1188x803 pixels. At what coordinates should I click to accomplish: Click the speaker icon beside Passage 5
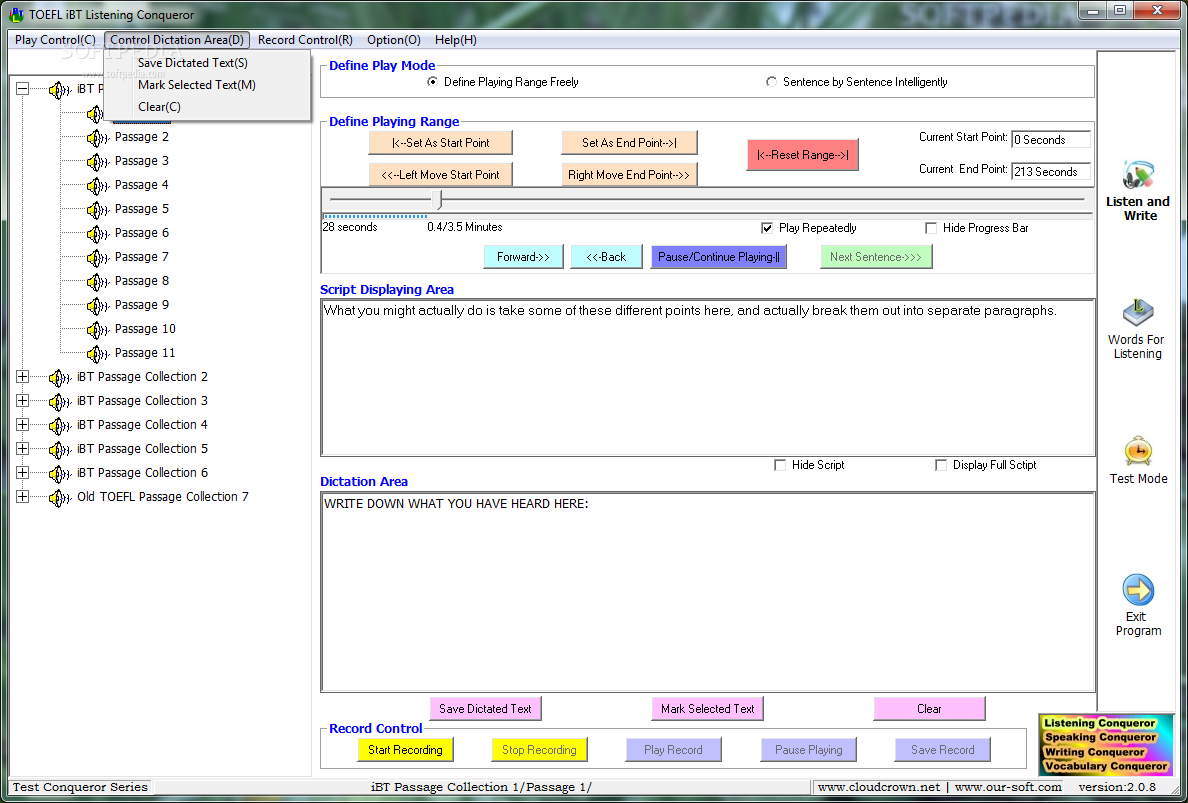(x=98, y=209)
